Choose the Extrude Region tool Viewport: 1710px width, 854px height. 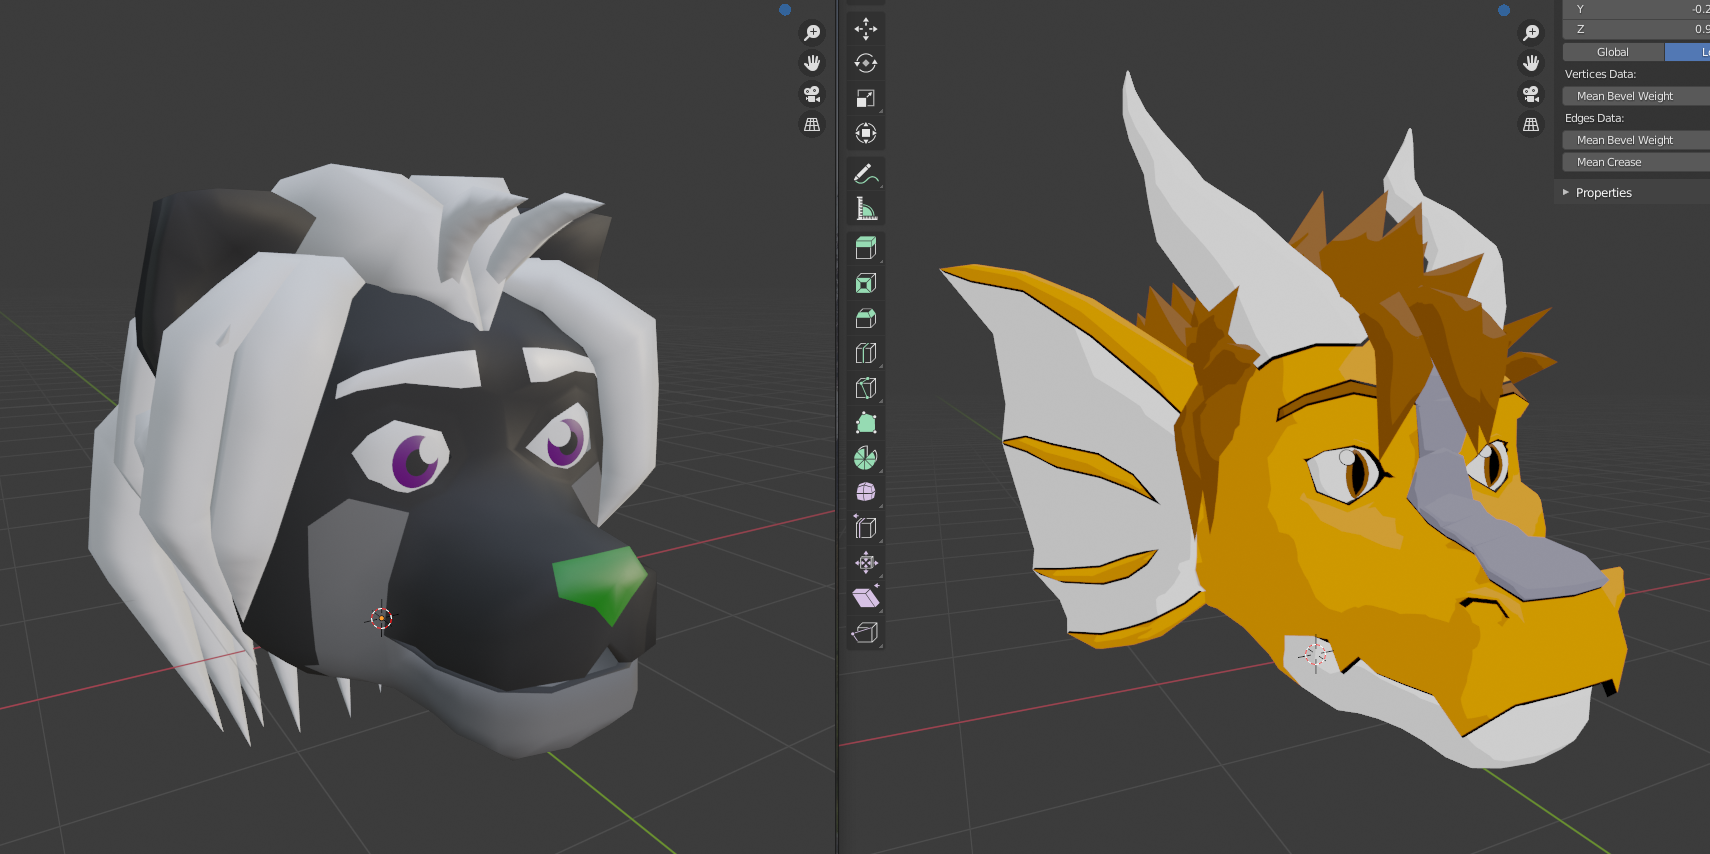tap(866, 248)
